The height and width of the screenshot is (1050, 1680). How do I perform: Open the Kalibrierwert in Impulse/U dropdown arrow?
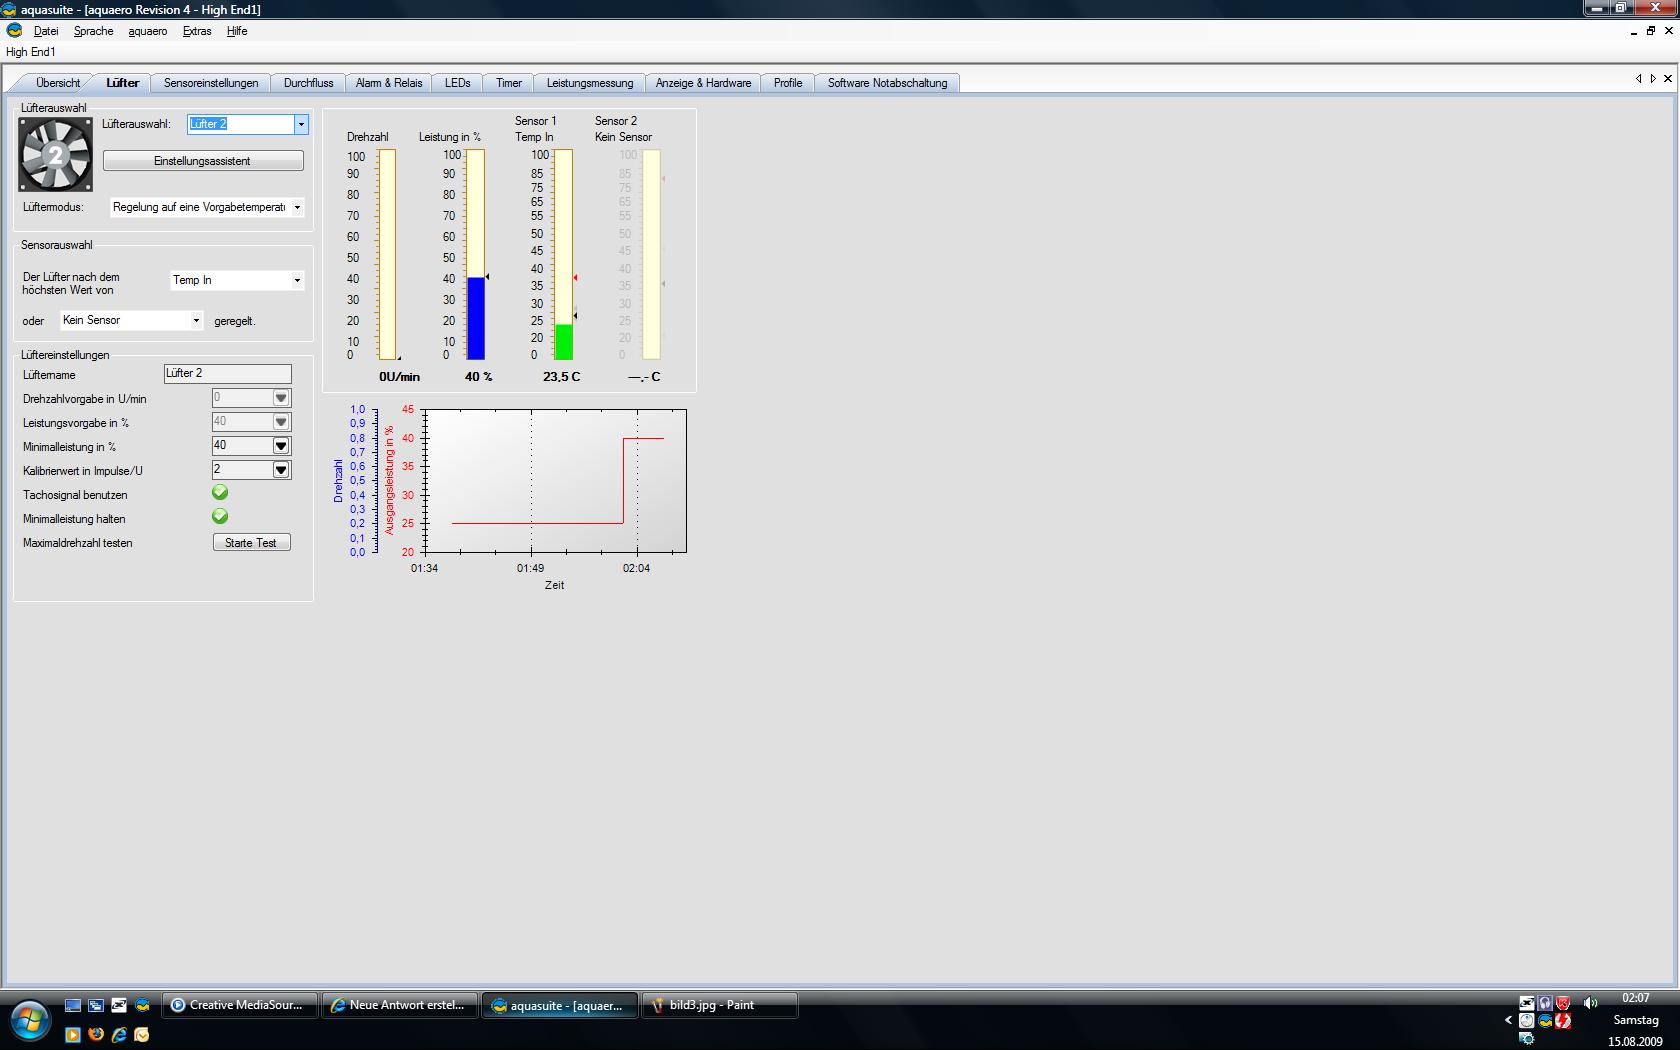[x=281, y=470]
